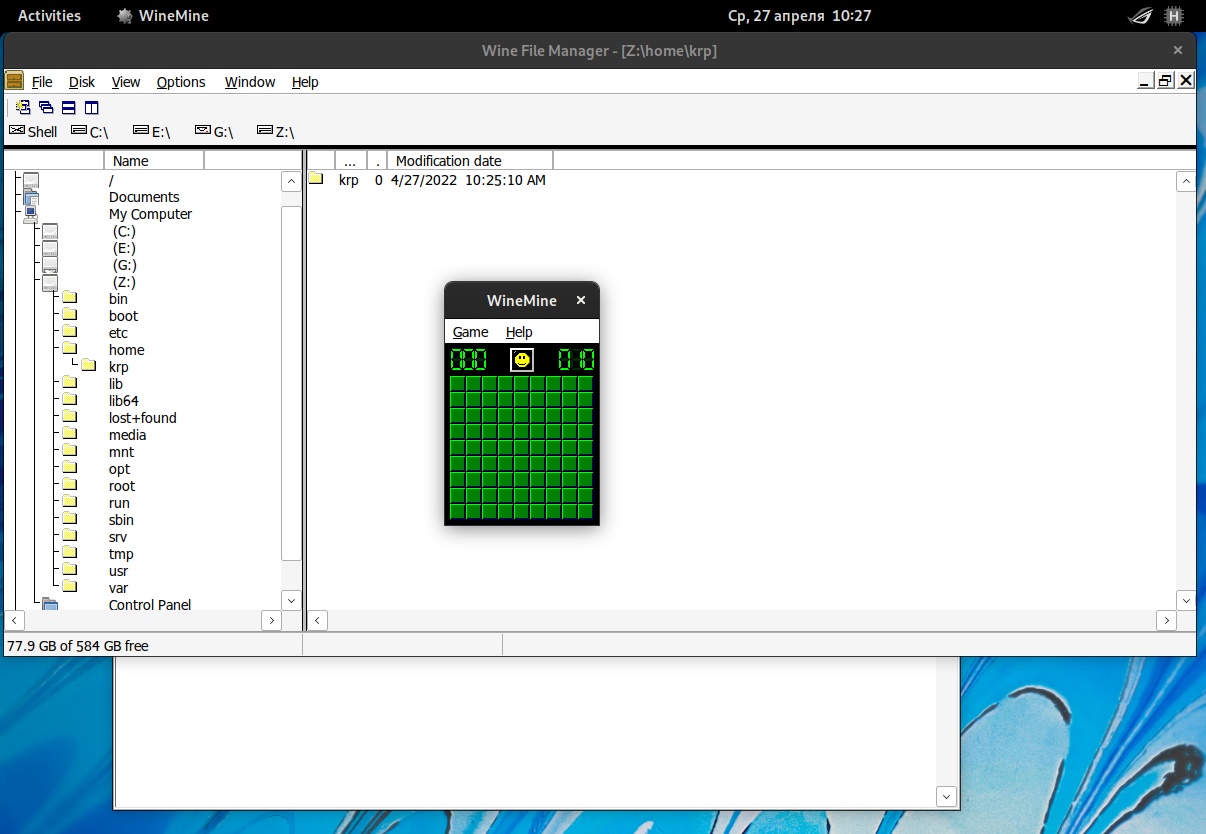Select the mnt folder in the tree
Screen dimensions: 1206x834
click(x=121, y=451)
